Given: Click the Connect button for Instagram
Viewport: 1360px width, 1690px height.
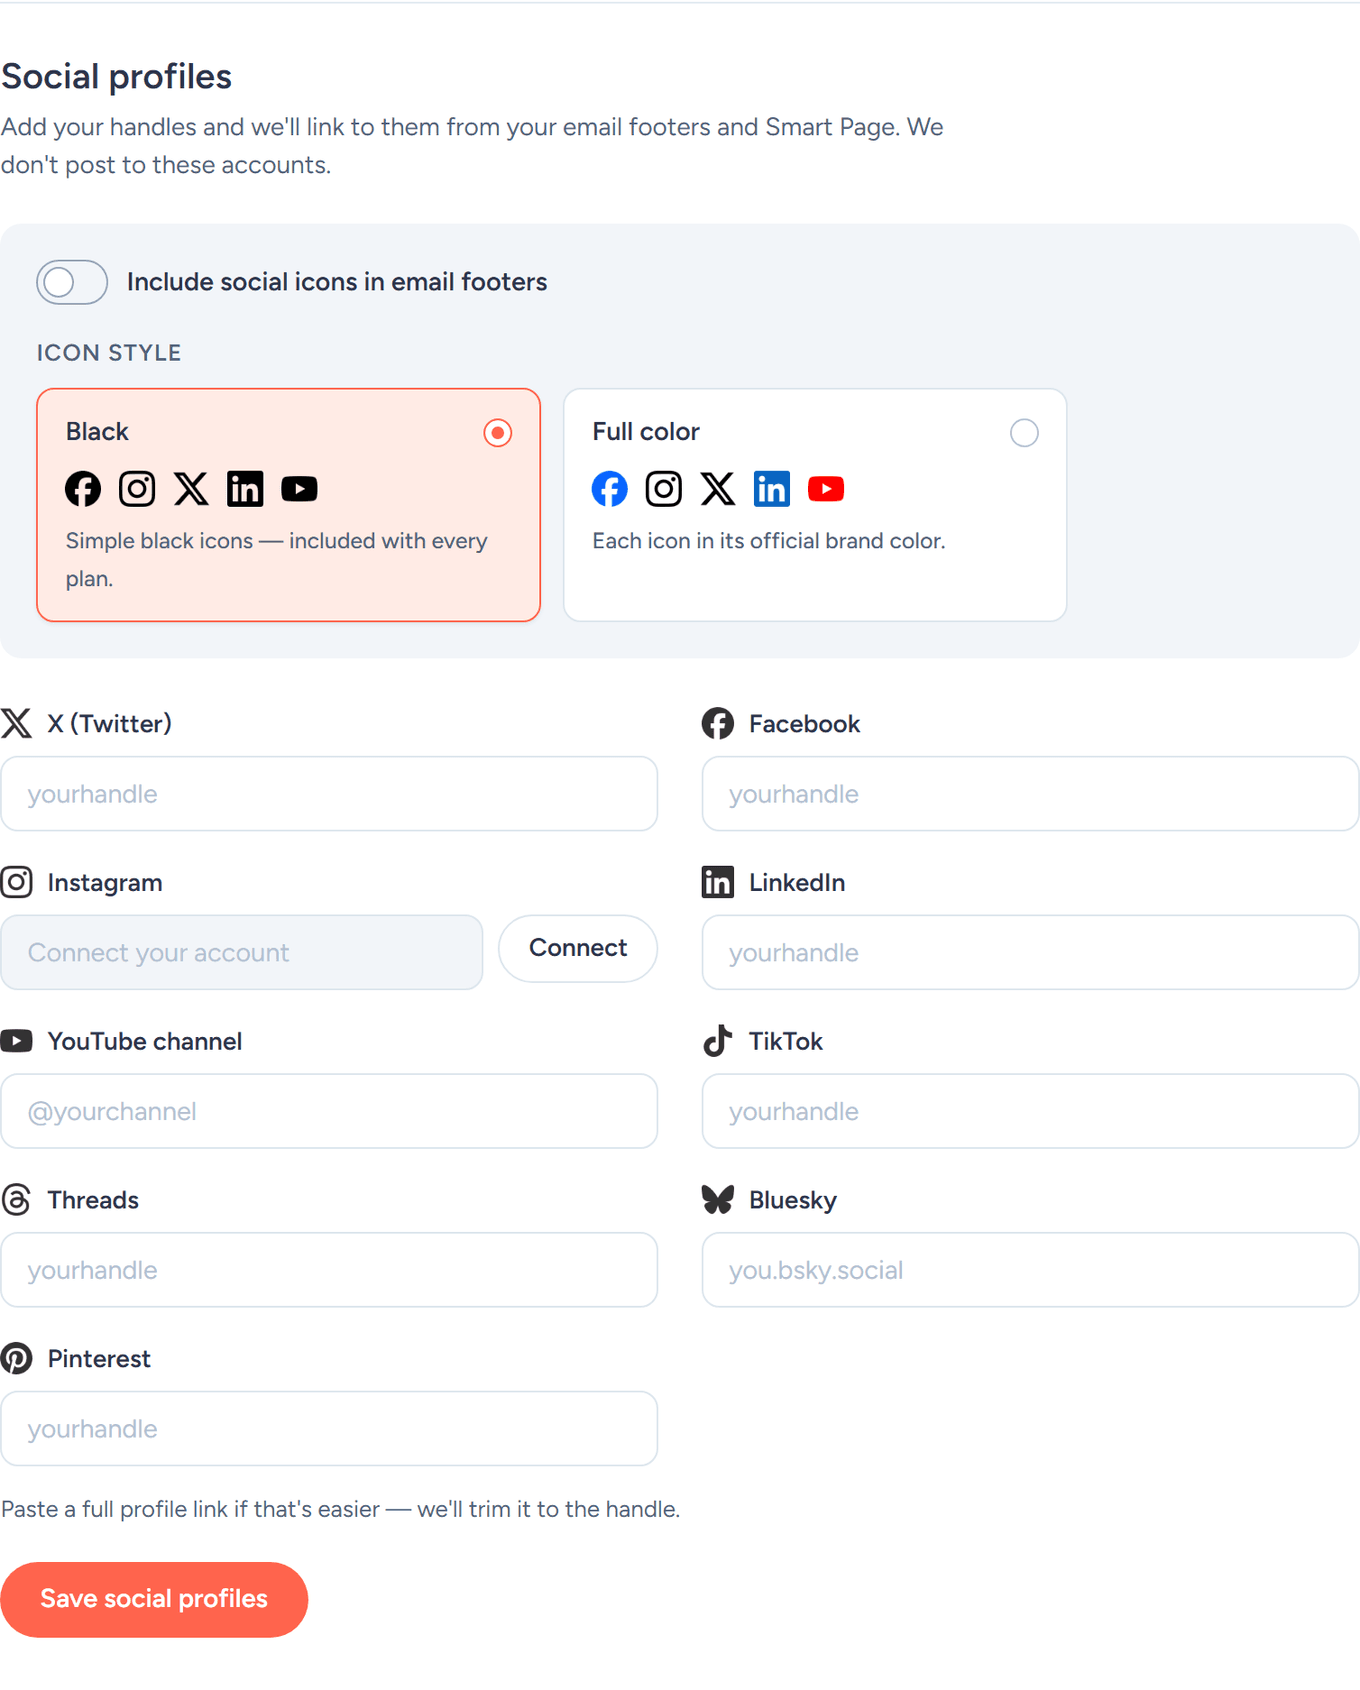Looking at the screenshot, I should pos(578,948).
